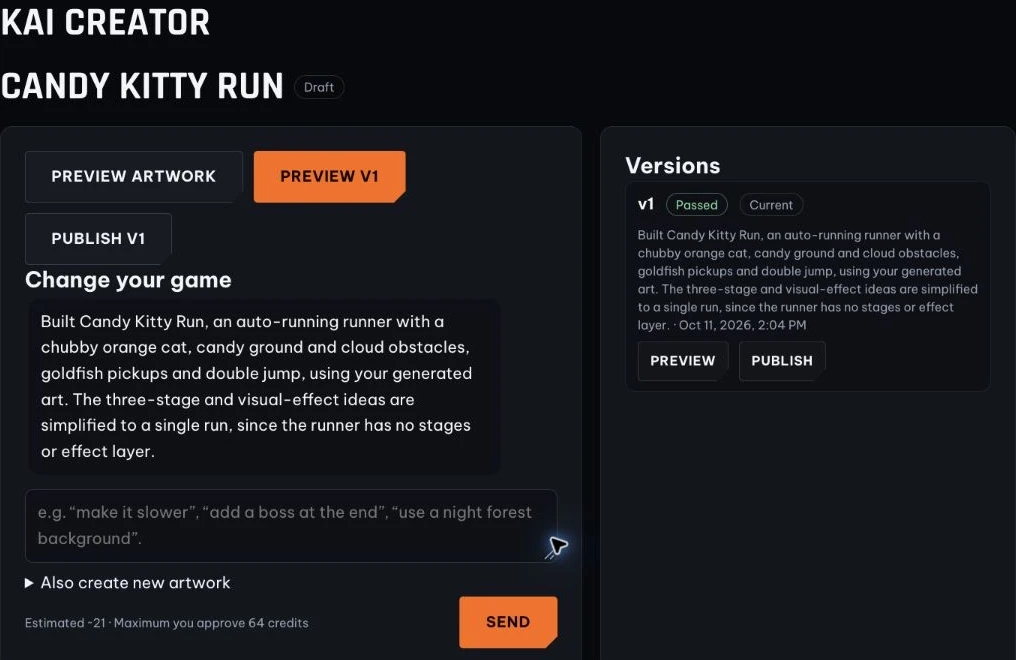The image size is (1016, 660).
Task: Click the Candy Kitty Run title
Action: point(142,86)
